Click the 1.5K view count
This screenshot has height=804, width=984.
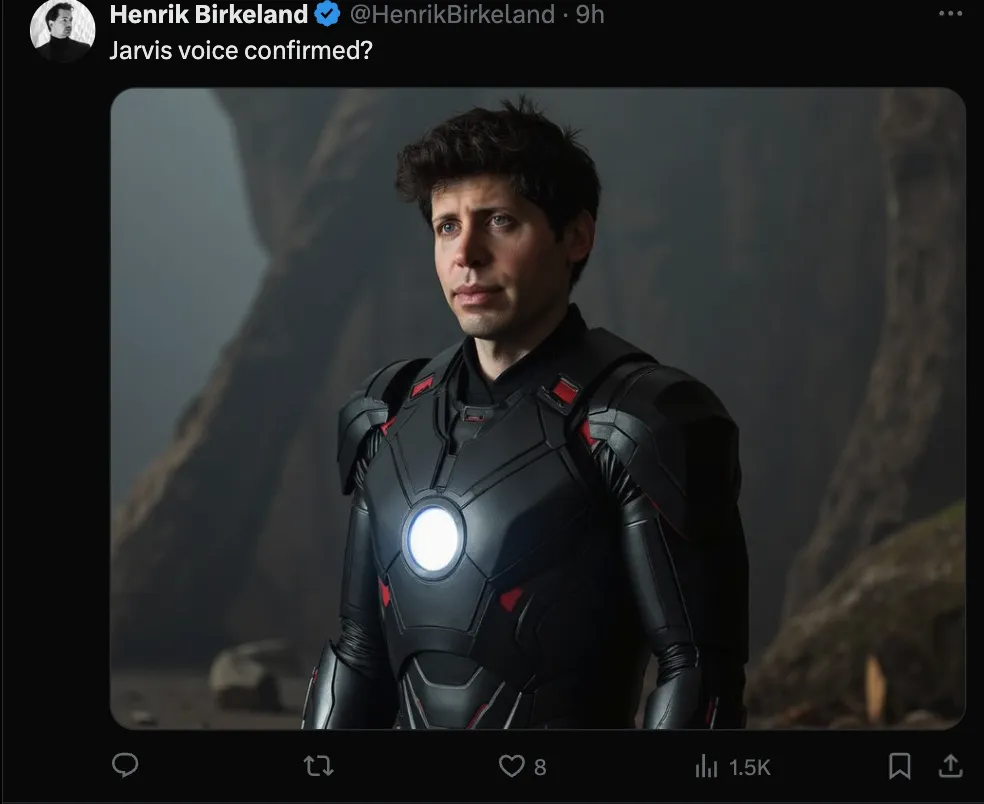[749, 767]
